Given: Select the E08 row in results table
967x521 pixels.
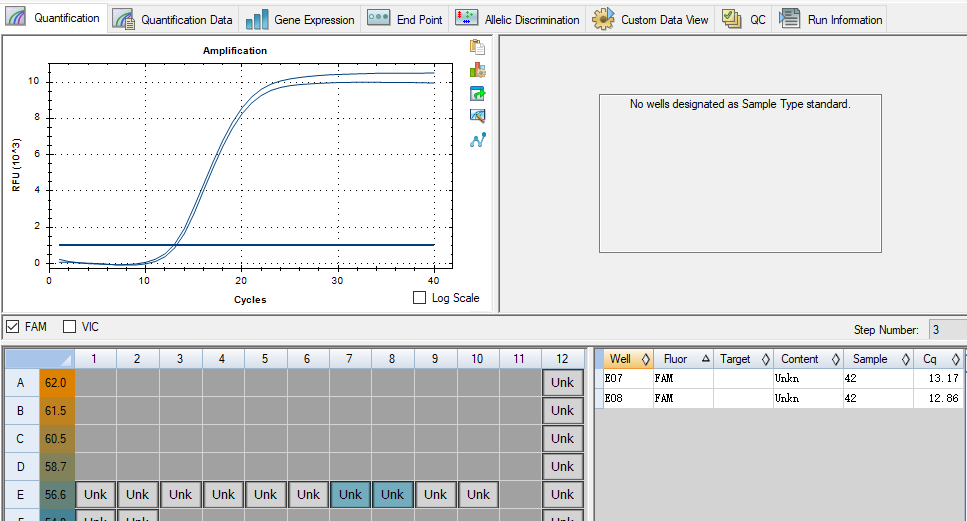Looking at the screenshot, I should 779,398.
